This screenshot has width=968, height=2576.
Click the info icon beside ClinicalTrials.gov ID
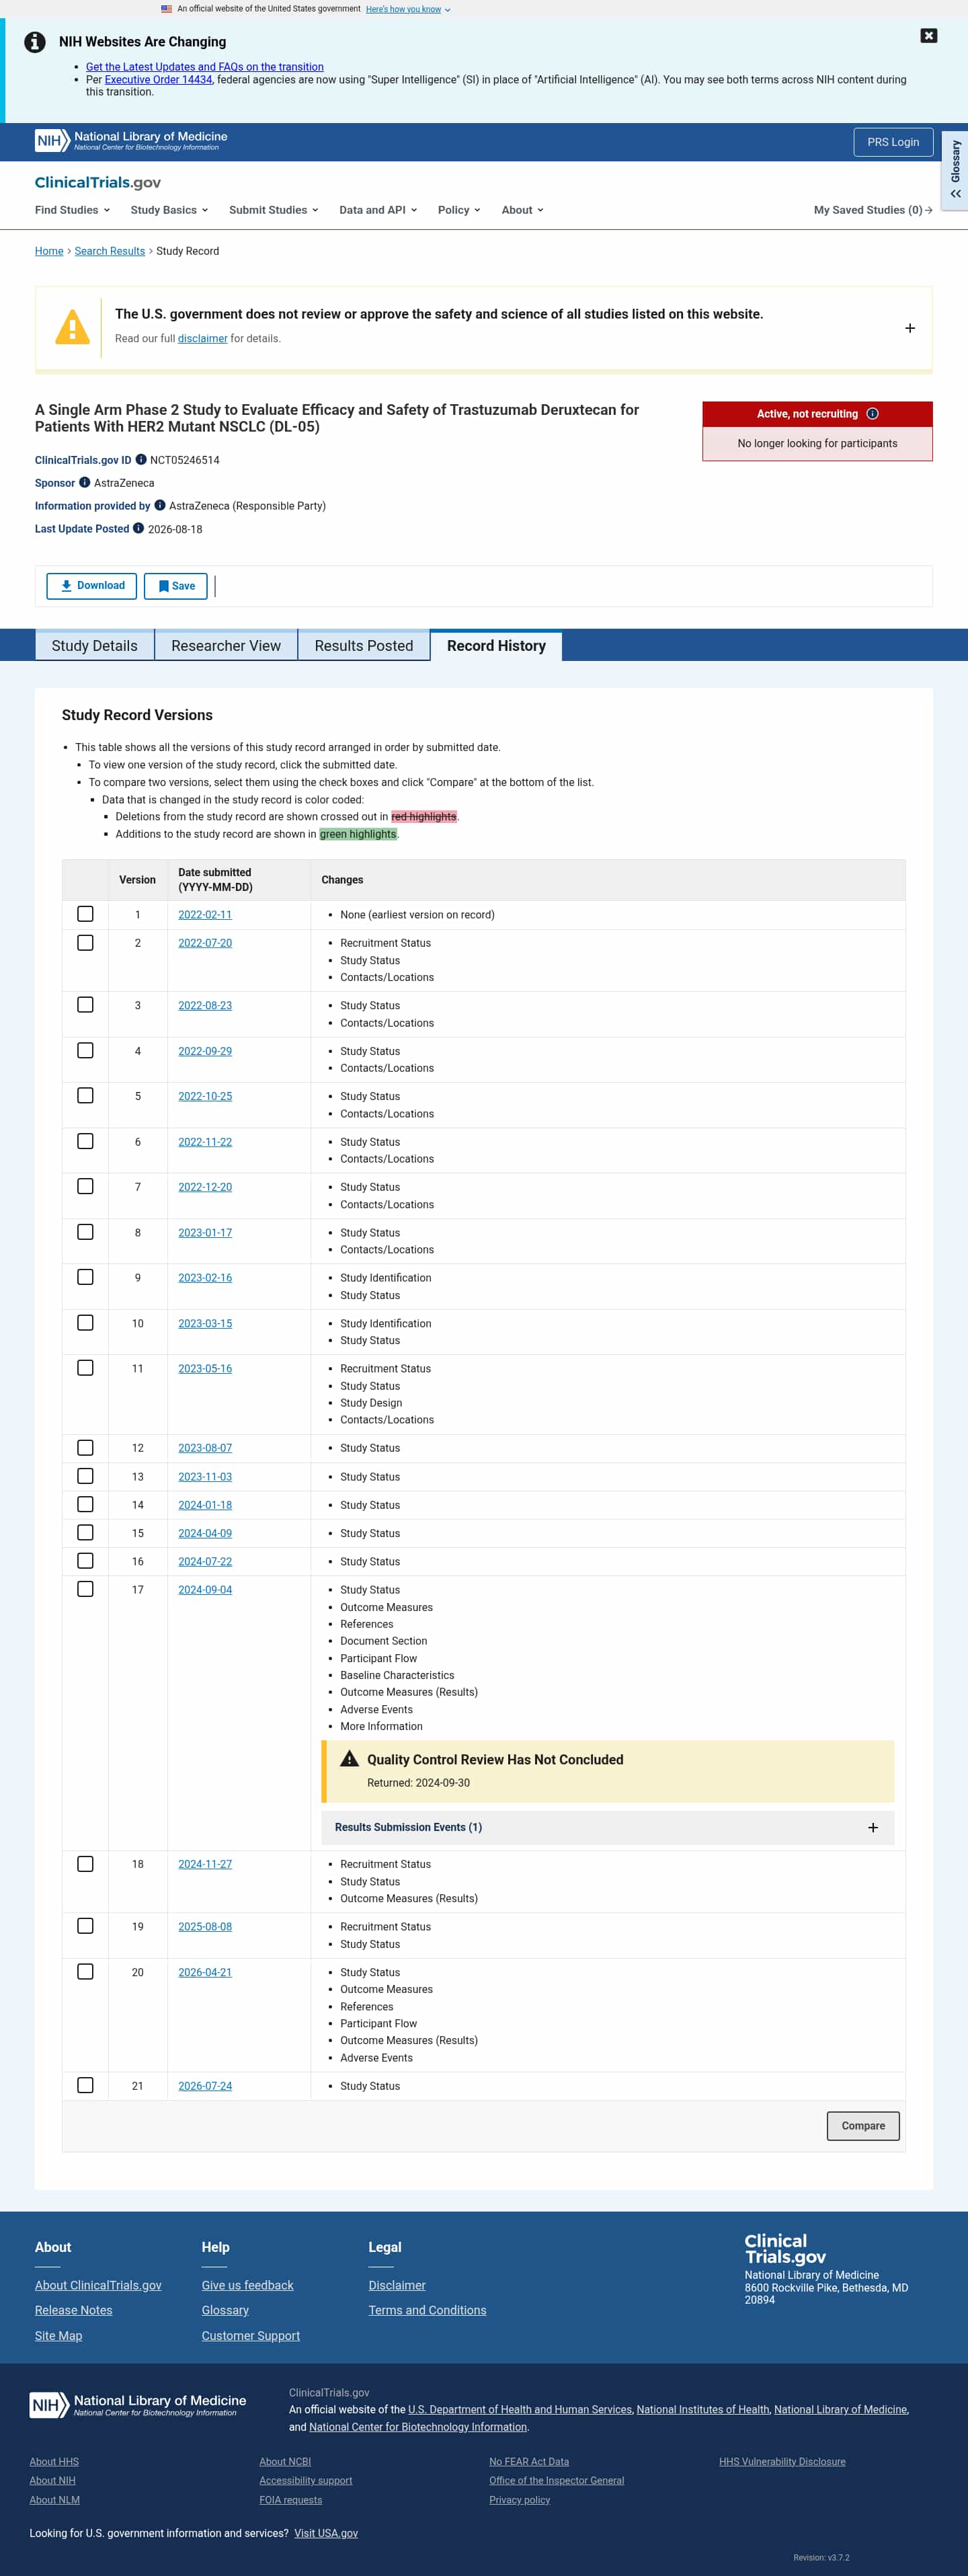[141, 460]
